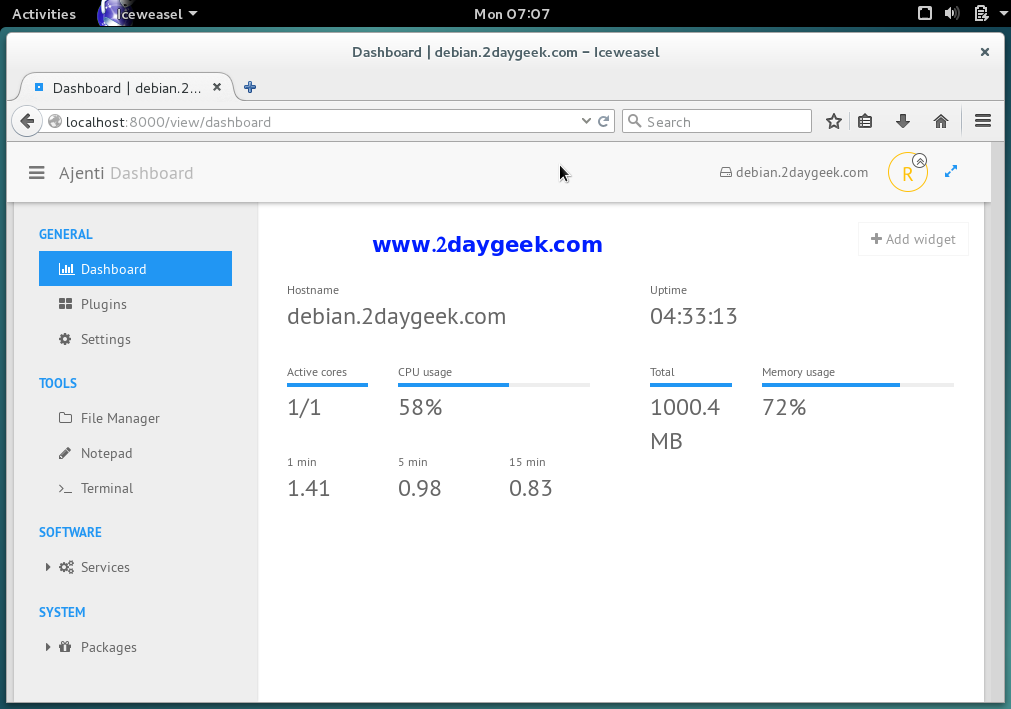Click the Packages gift icon
Image resolution: width=1011 pixels, height=709 pixels.
(65, 646)
